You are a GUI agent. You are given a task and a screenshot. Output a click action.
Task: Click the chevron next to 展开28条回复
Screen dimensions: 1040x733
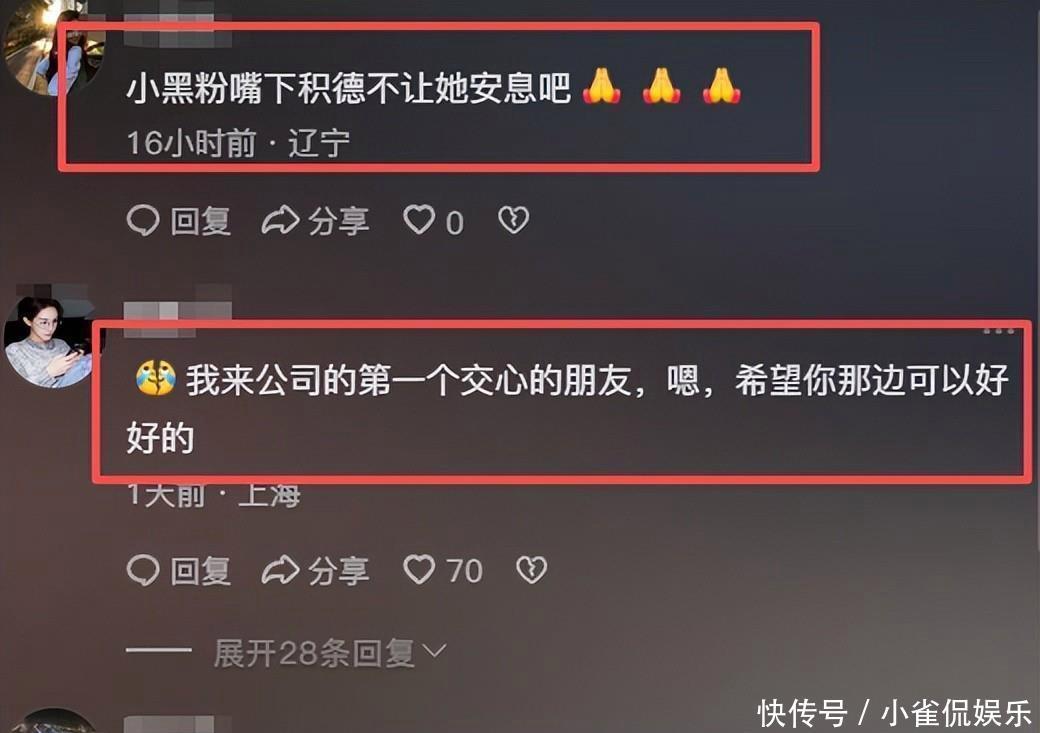434,651
